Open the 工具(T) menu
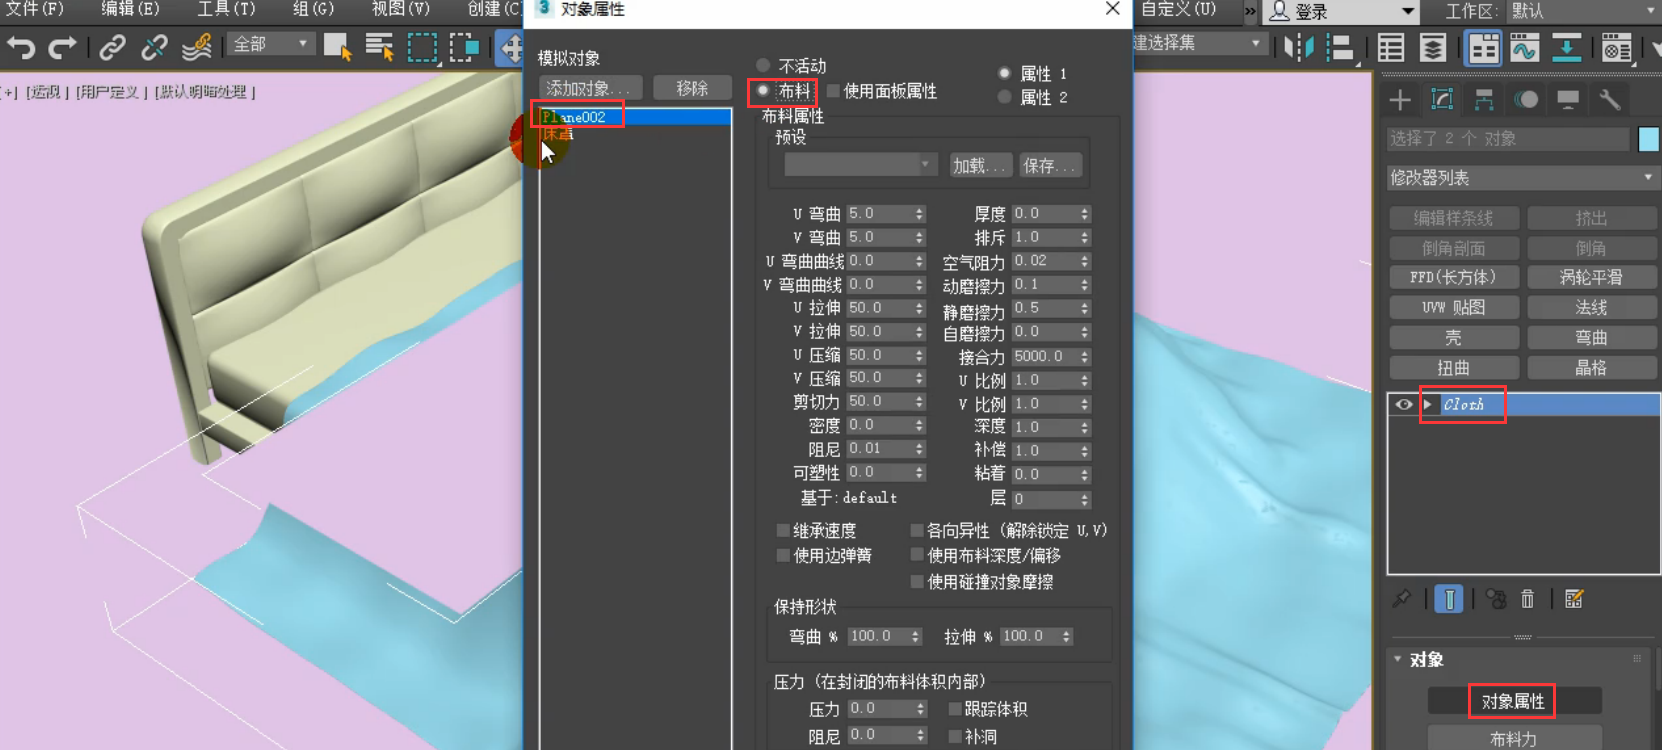 (x=226, y=9)
